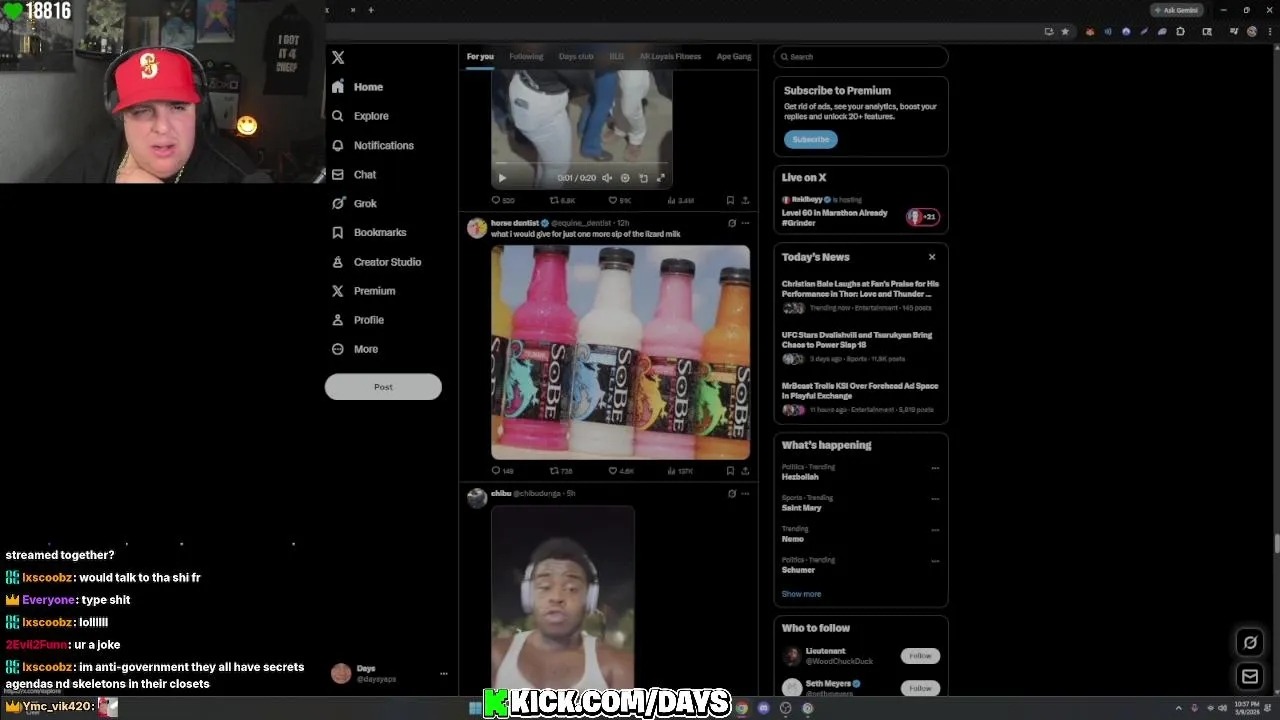The height and width of the screenshot is (720, 1280).
Task: Click Show more under What's happening
Action: click(801, 594)
